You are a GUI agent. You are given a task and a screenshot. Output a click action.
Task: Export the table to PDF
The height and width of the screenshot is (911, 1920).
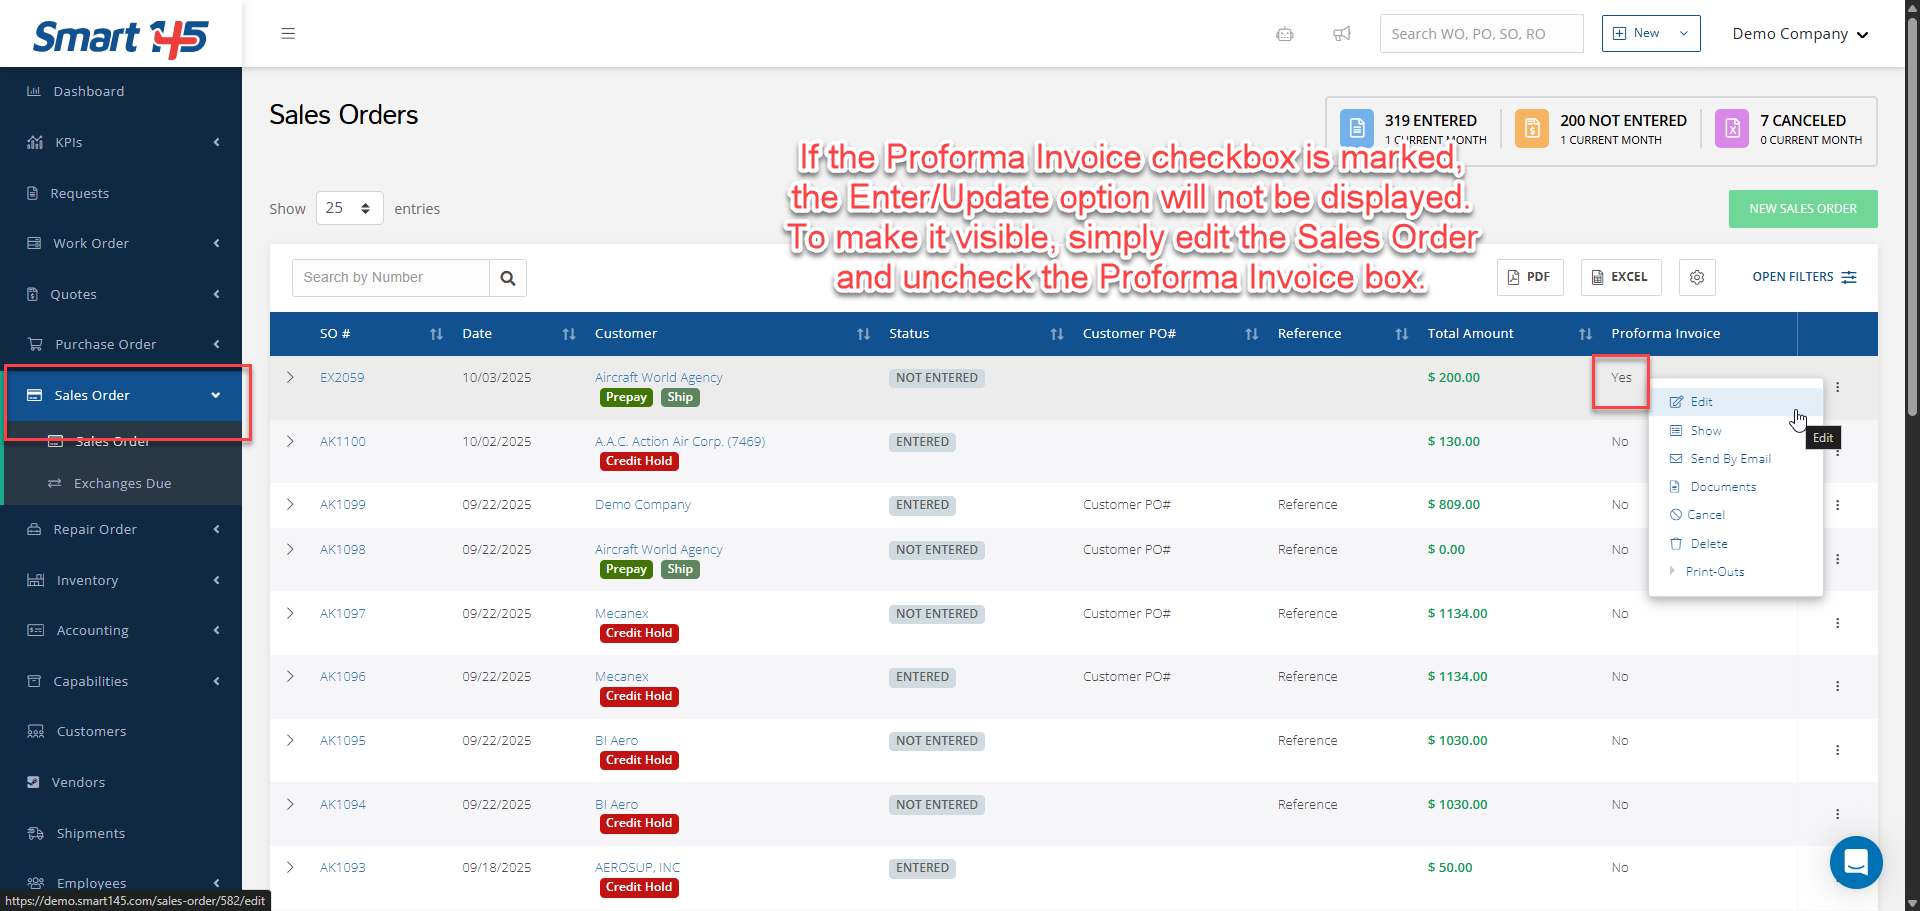click(1529, 277)
